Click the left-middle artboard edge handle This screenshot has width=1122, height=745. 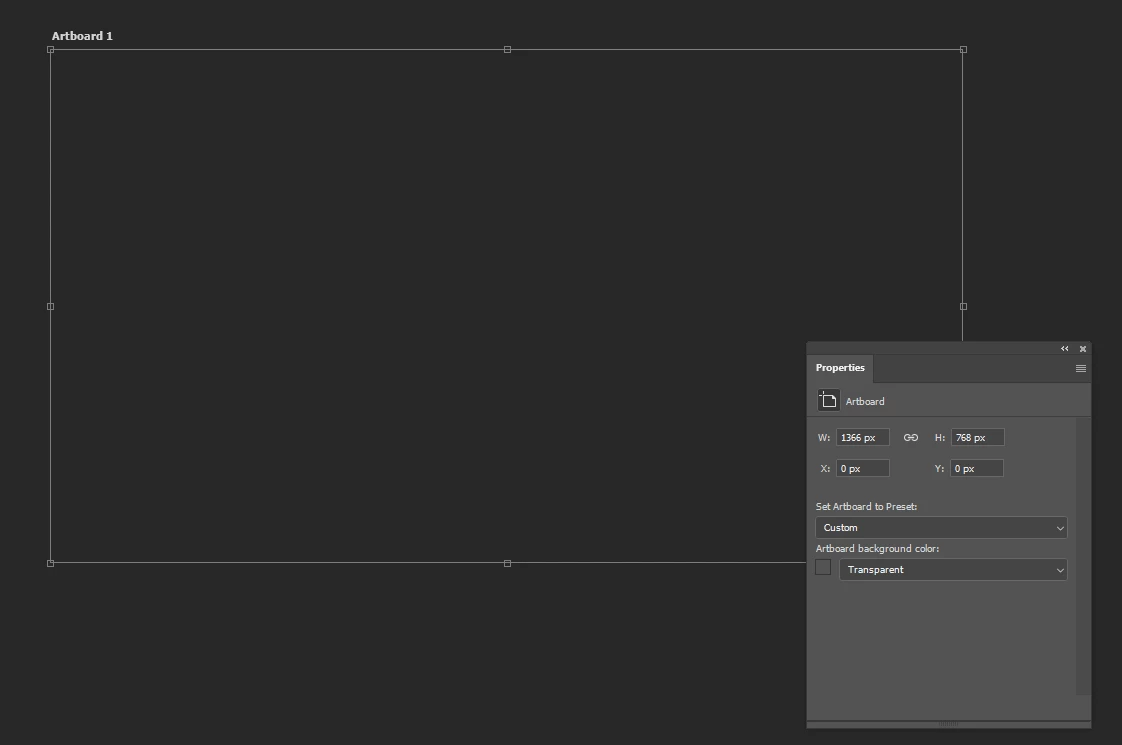[50, 306]
